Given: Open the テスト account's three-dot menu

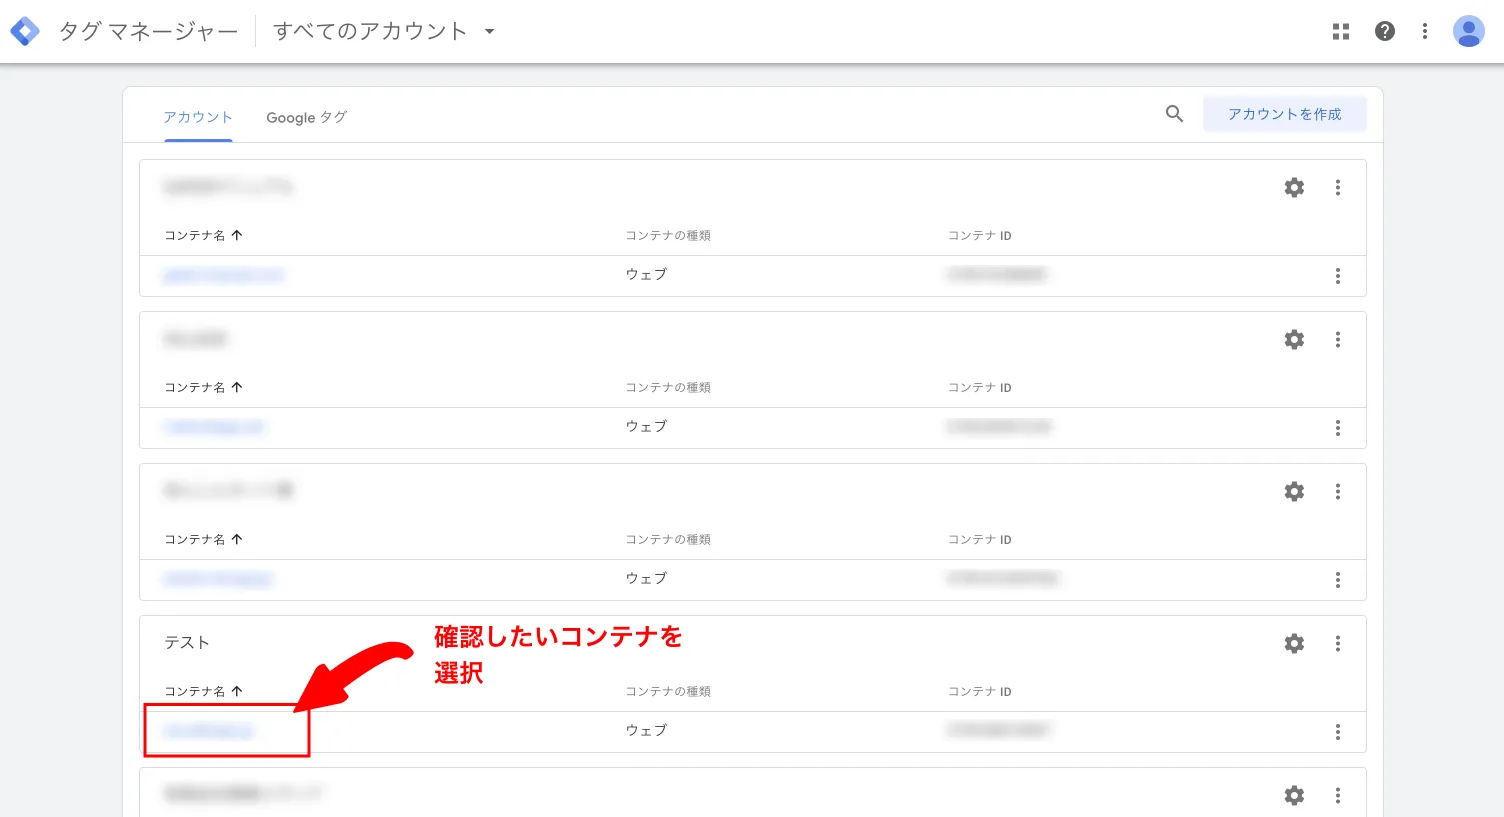Looking at the screenshot, I should (1338, 643).
